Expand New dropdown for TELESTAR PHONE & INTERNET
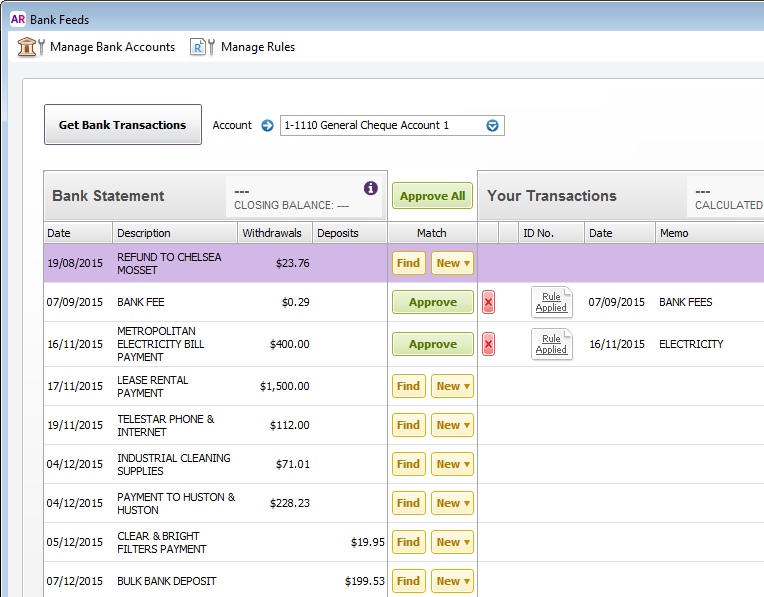764x597 pixels. click(453, 425)
